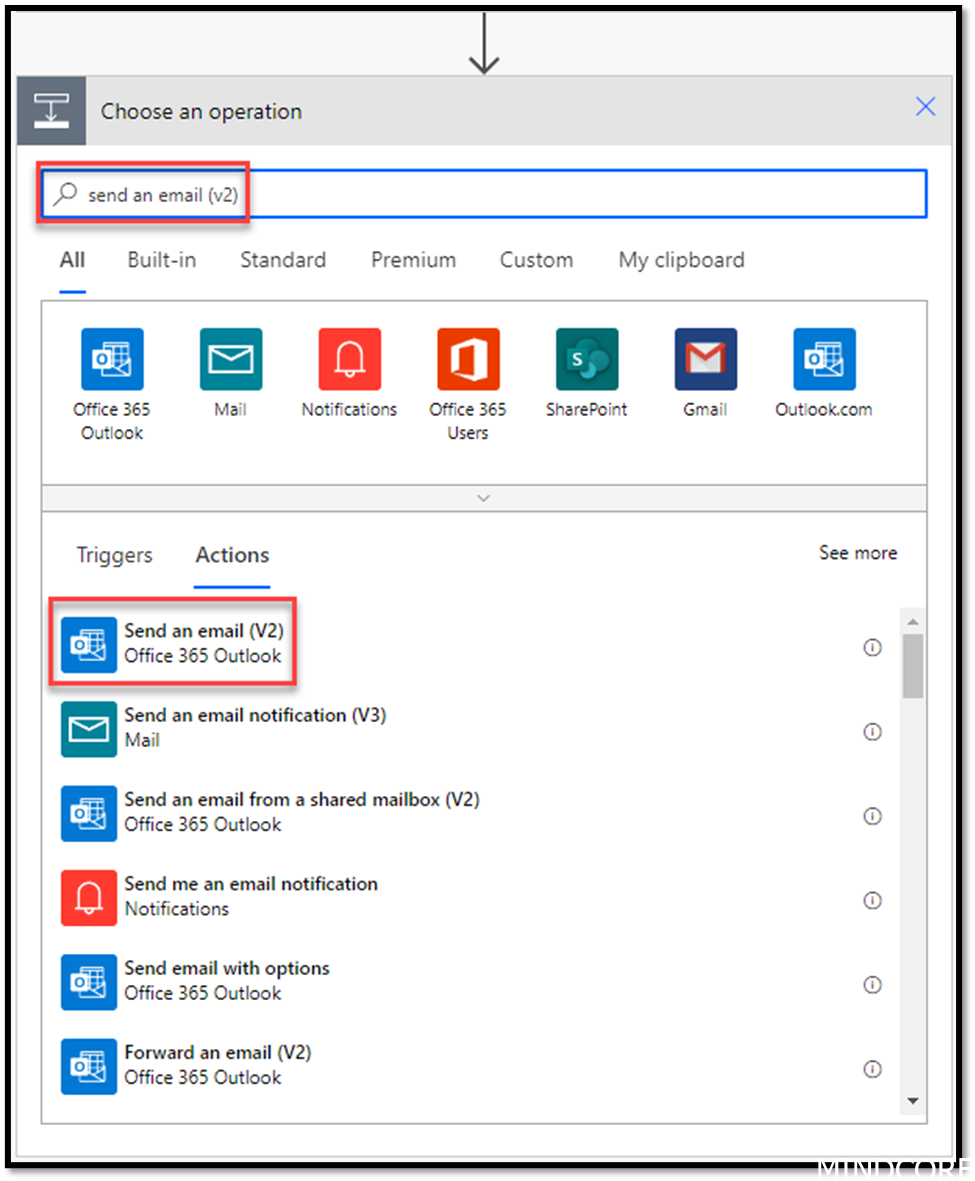The width and height of the screenshot is (975, 1181).
Task: Switch to the Triggers tab
Action: [x=114, y=555]
